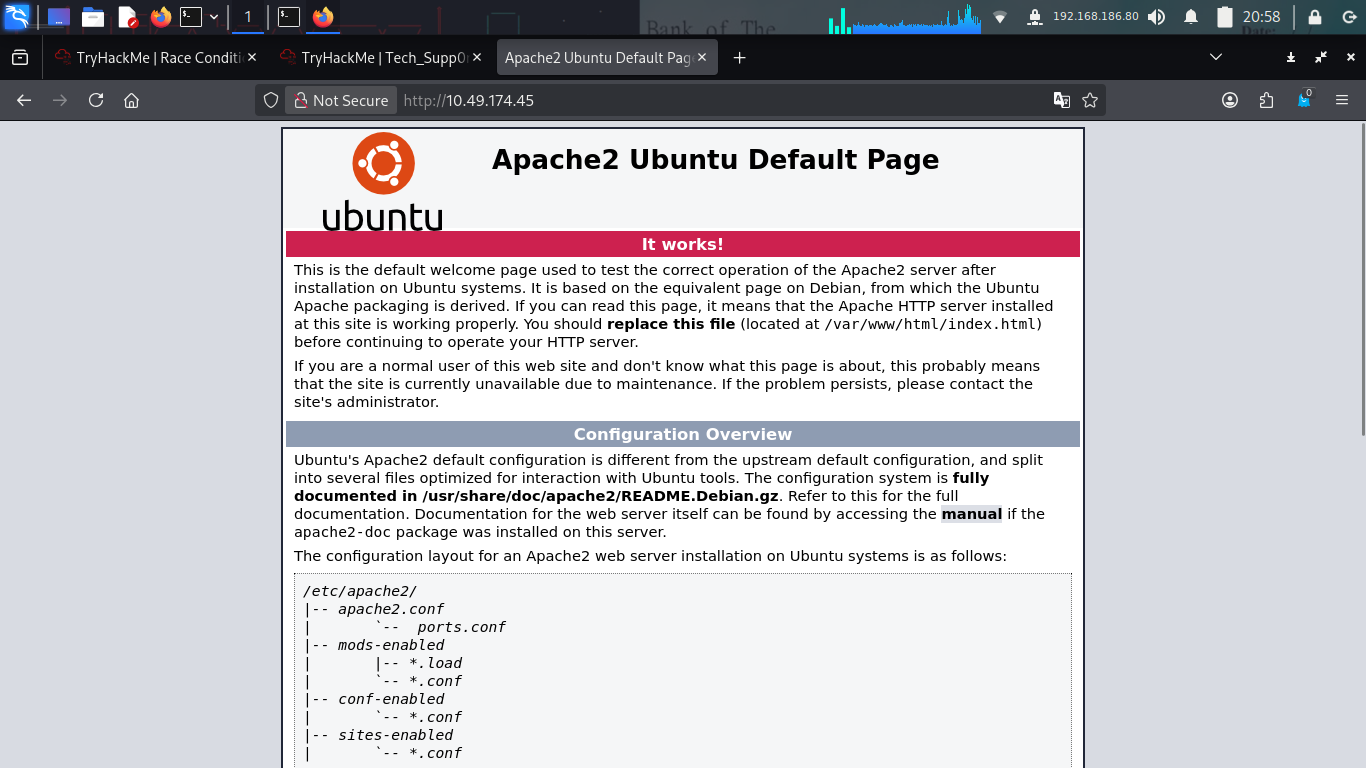Open the translate page icon
The height and width of the screenshot is (768, 1366).
pos(1062,100)
